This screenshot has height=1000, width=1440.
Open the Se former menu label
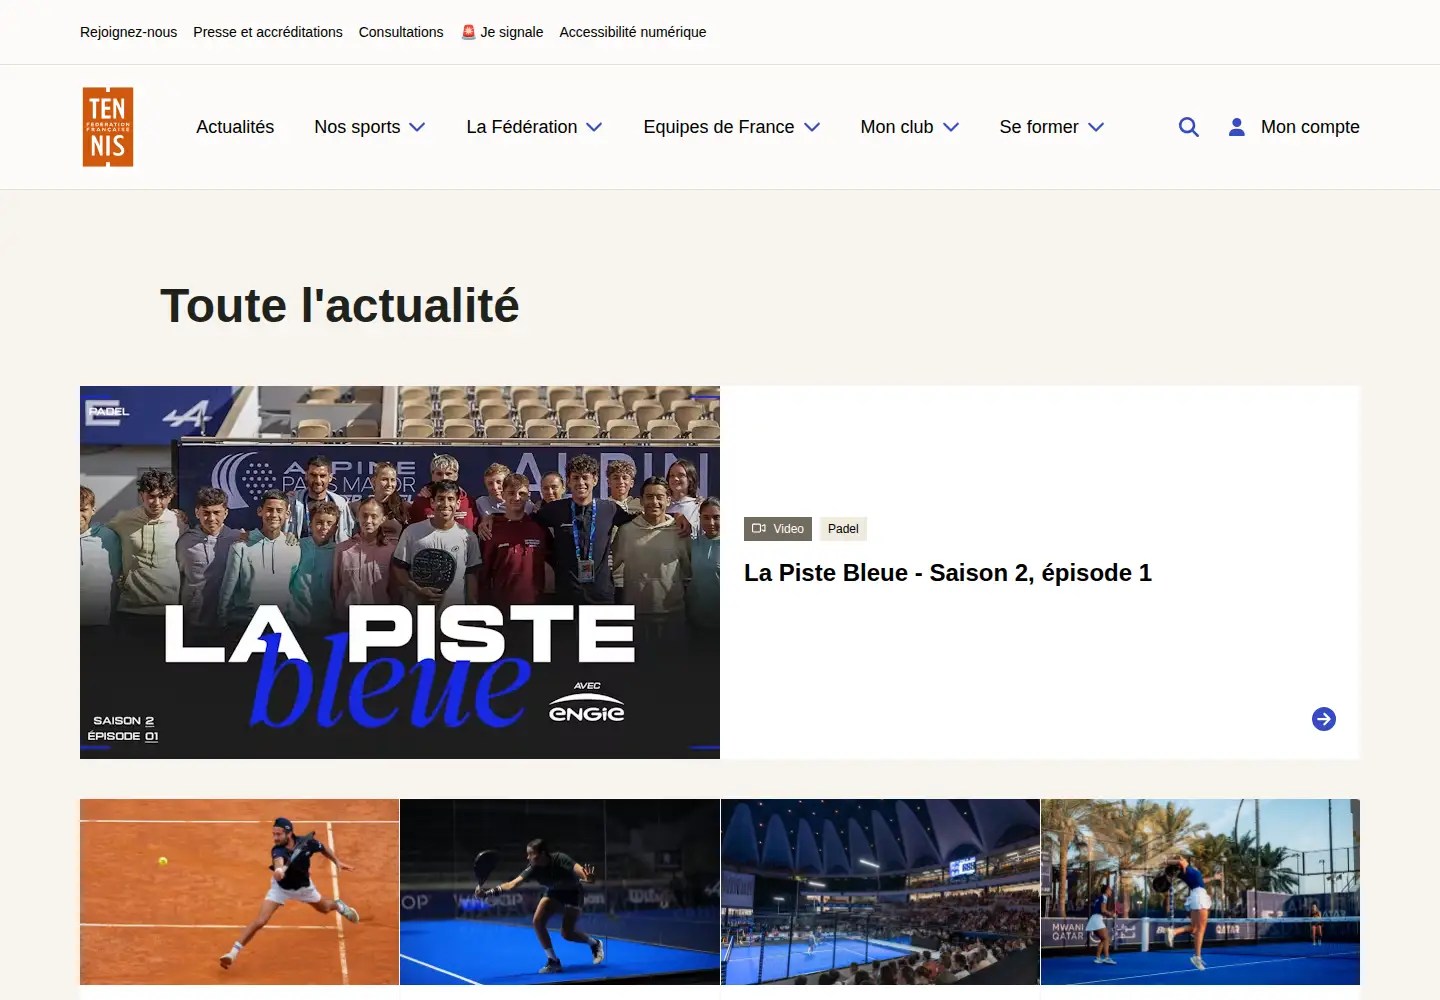pos(1039,127)
